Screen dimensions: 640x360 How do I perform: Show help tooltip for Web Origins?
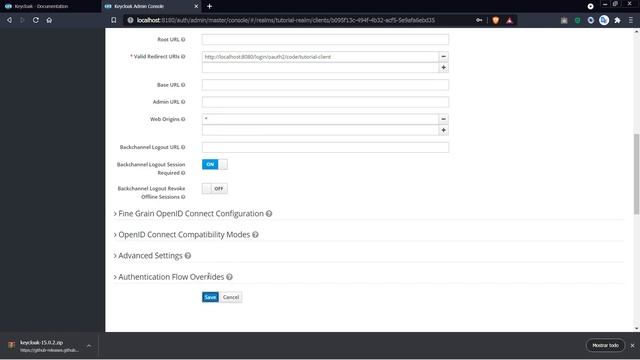tap(183, 119)
